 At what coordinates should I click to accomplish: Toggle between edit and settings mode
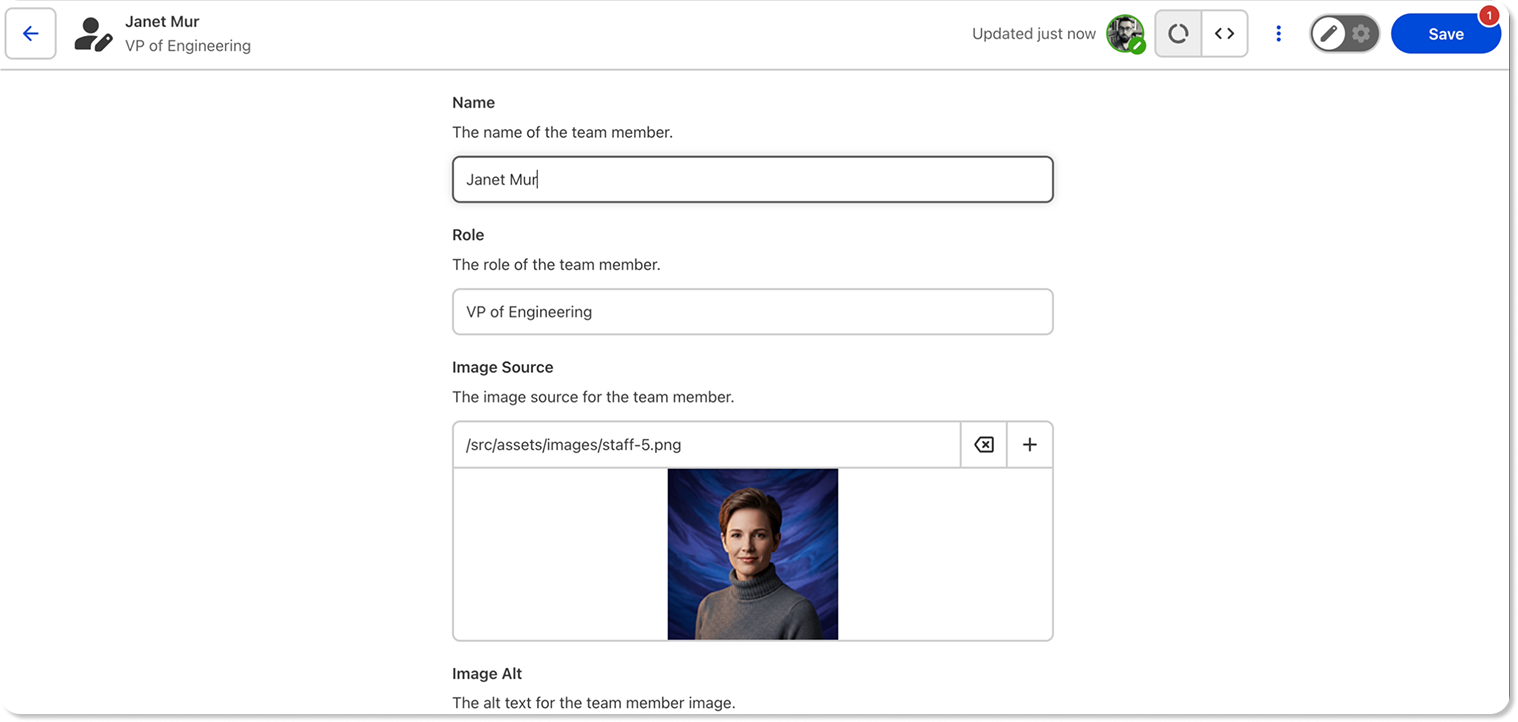pos(1345,33)
